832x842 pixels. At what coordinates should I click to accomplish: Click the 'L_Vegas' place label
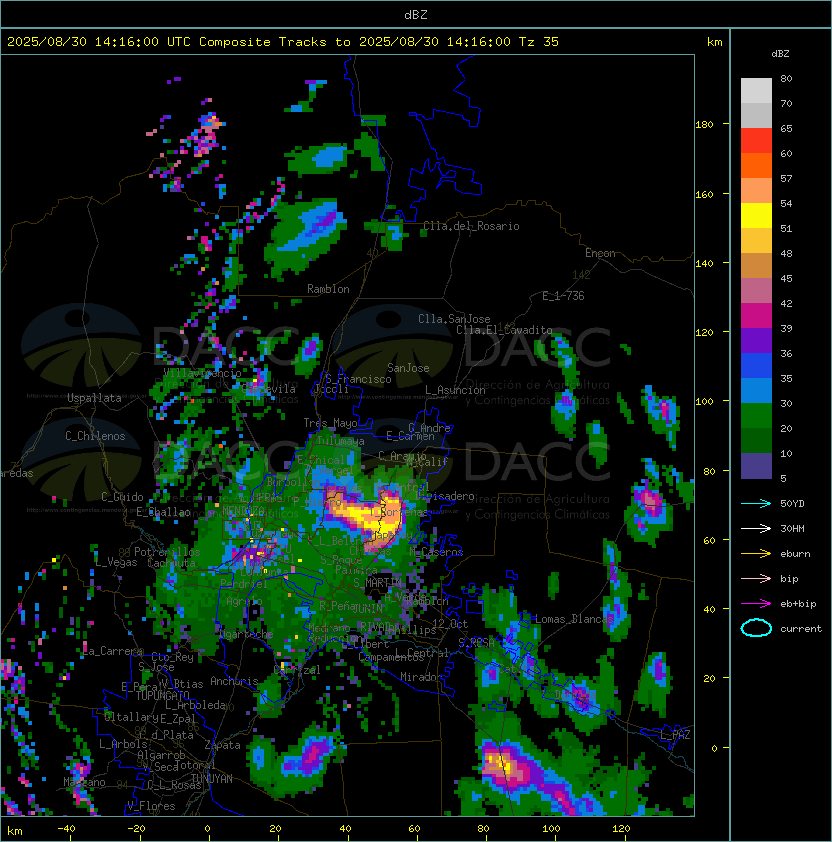pyautogui.click(x=115, y=562)
